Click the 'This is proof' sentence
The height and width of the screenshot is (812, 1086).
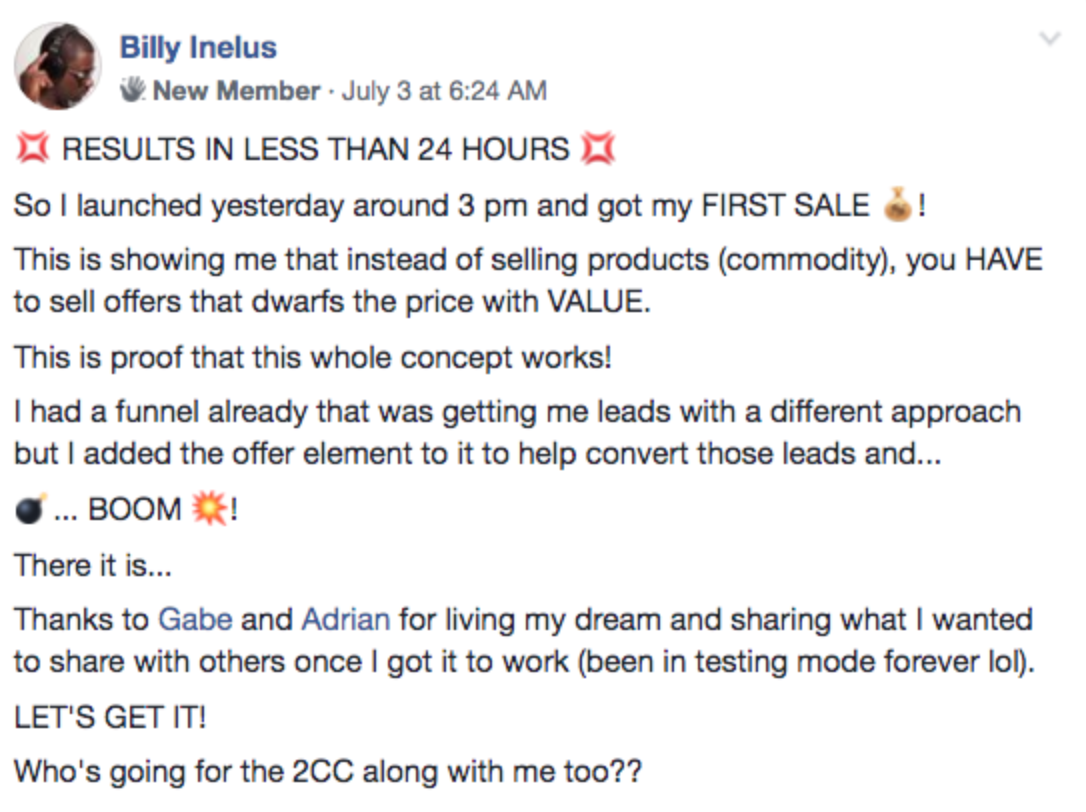[313, 358]
